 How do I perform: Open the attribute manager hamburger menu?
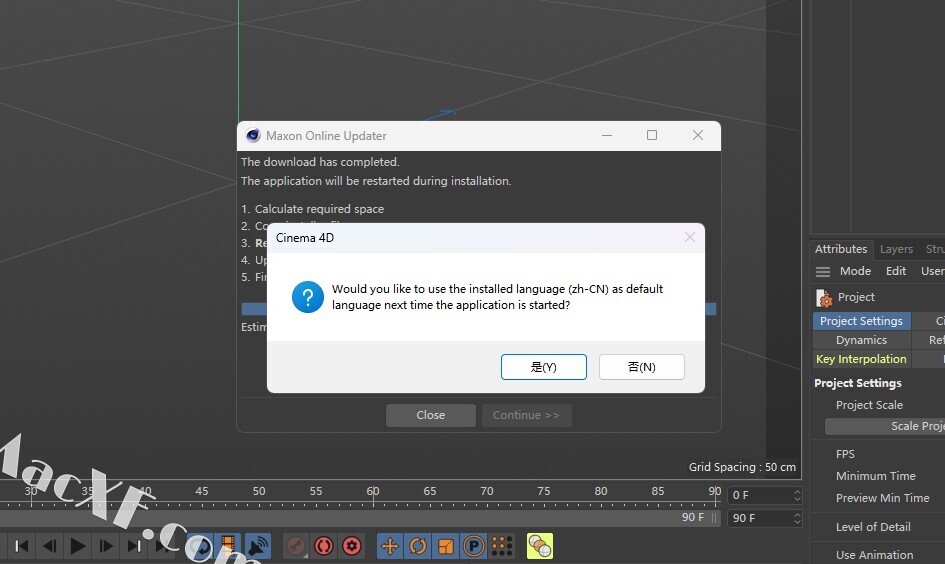coord(823,272)
